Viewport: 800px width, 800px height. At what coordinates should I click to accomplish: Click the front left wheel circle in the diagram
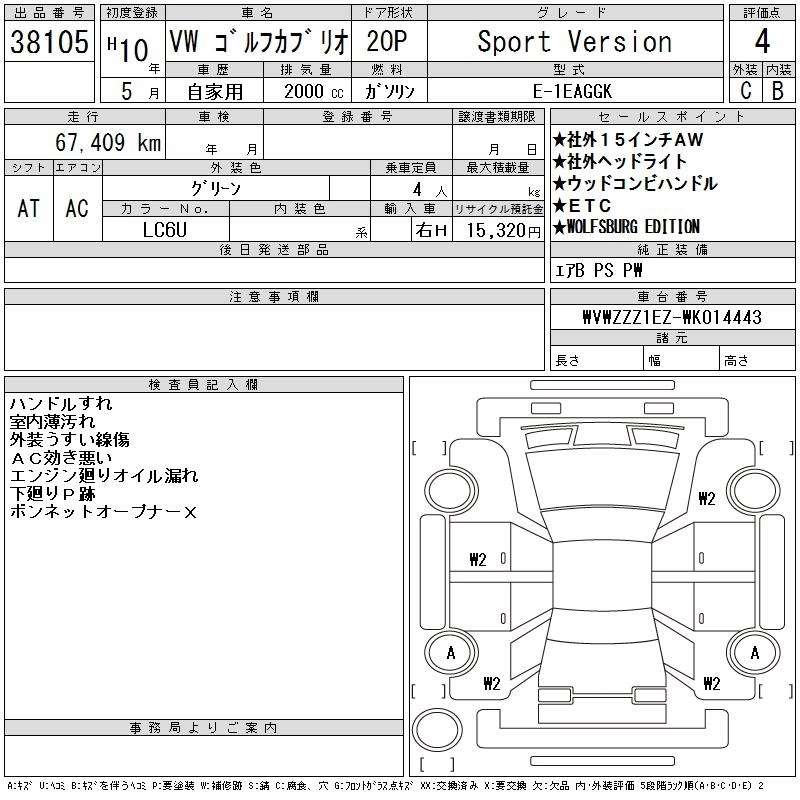coord(450,488)
